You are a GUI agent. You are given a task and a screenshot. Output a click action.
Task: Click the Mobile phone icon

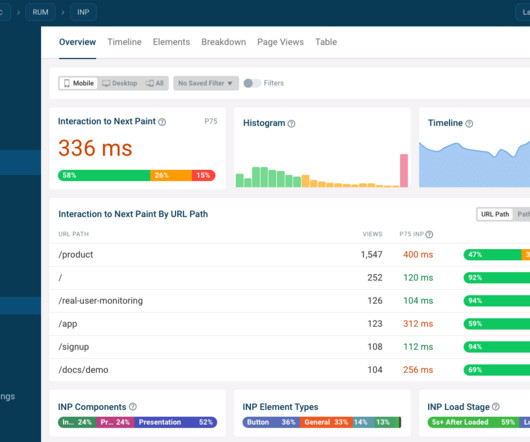coord(67,83)
